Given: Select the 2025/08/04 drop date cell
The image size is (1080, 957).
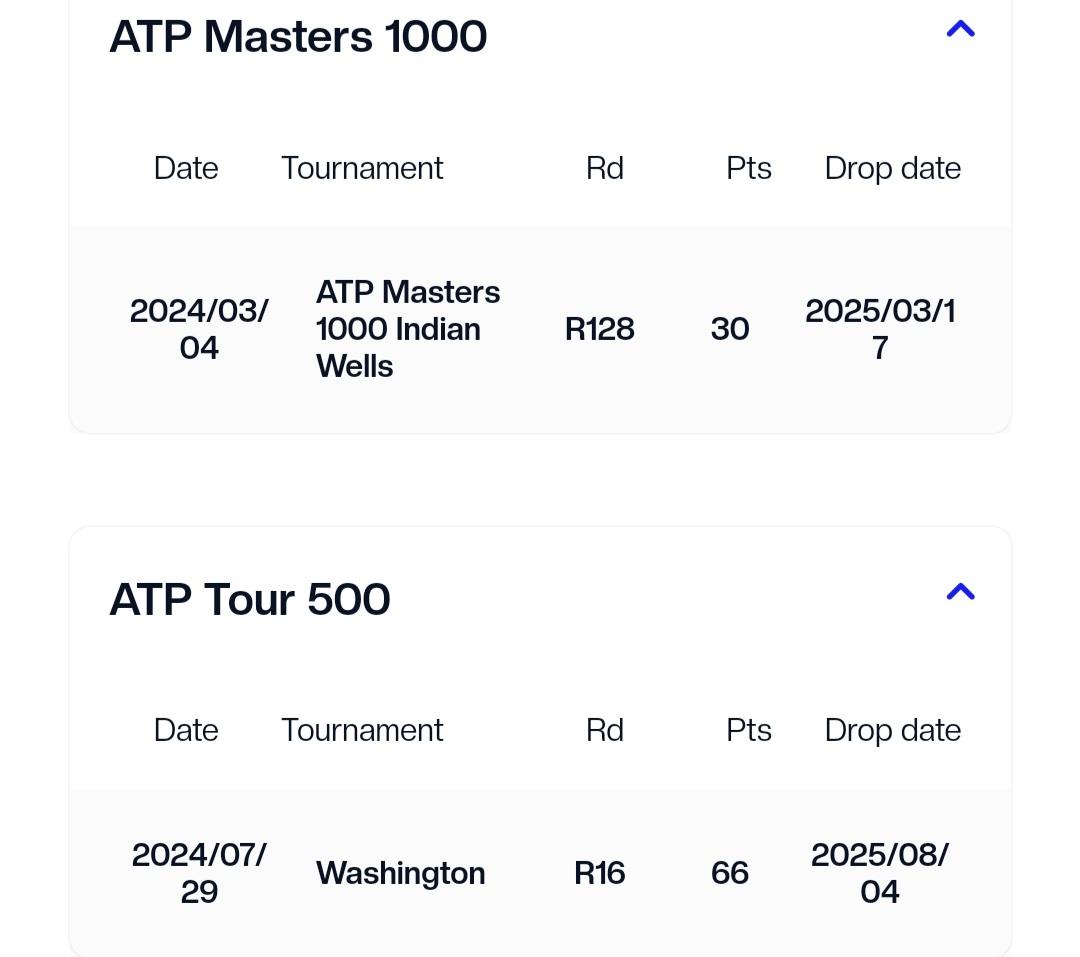Looking at the screenshot, I should (880, 873).
